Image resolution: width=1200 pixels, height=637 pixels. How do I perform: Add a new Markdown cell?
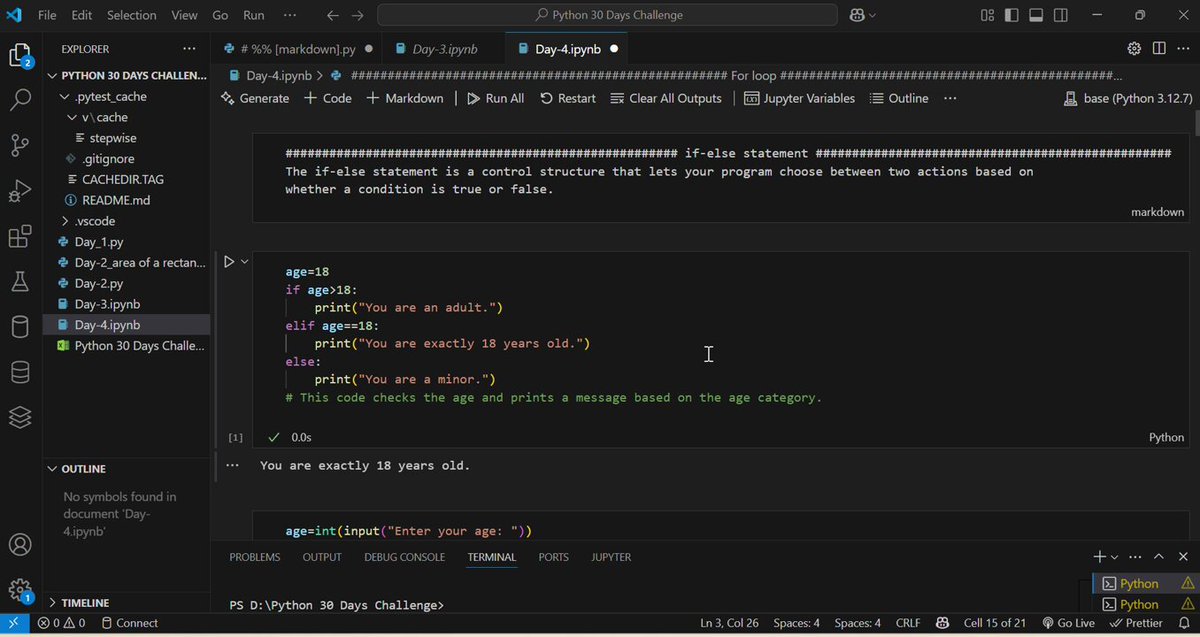tap(405, 98)
